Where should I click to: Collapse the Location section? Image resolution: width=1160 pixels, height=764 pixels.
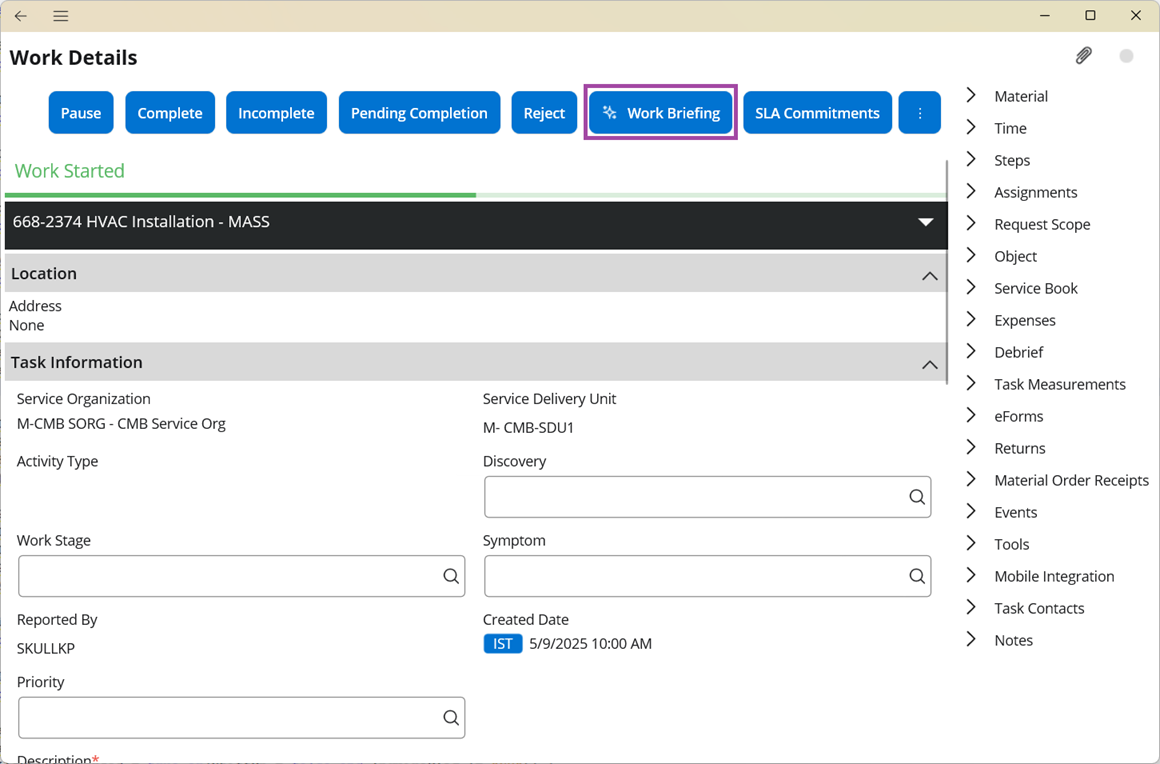929,275
